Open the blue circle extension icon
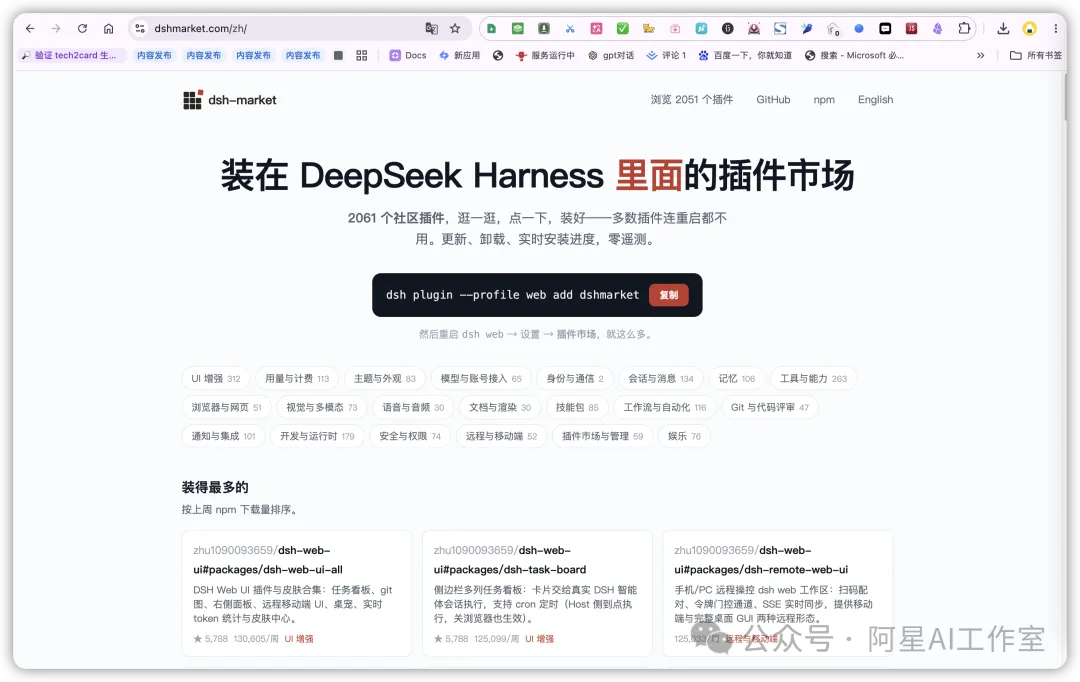The width and height of the screenshot is (1080, 682). pyautogui.click(x=859, y=28)
